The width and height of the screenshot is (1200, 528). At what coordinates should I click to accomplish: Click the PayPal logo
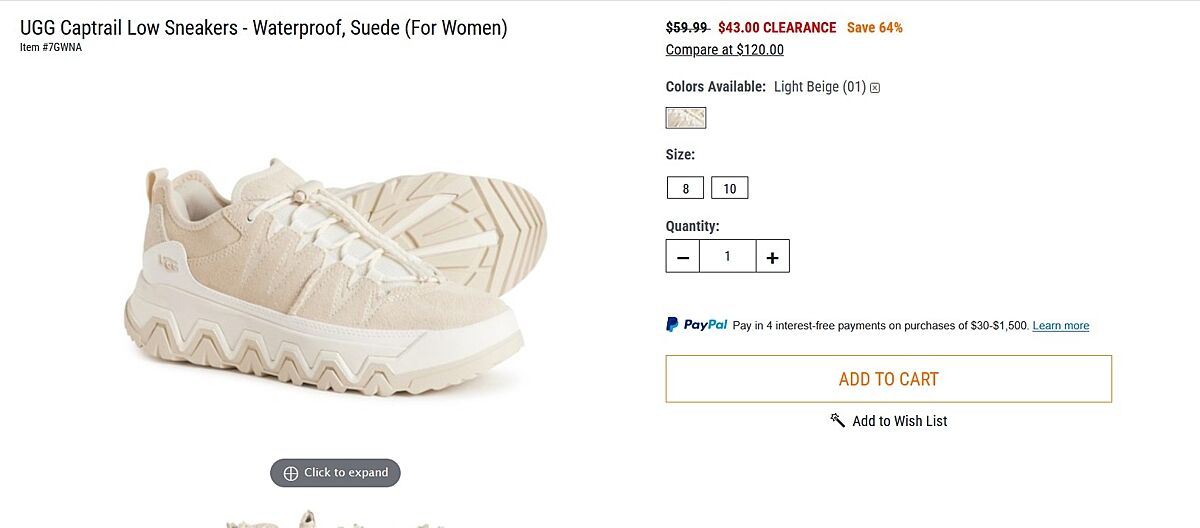[x=697, y=325]
